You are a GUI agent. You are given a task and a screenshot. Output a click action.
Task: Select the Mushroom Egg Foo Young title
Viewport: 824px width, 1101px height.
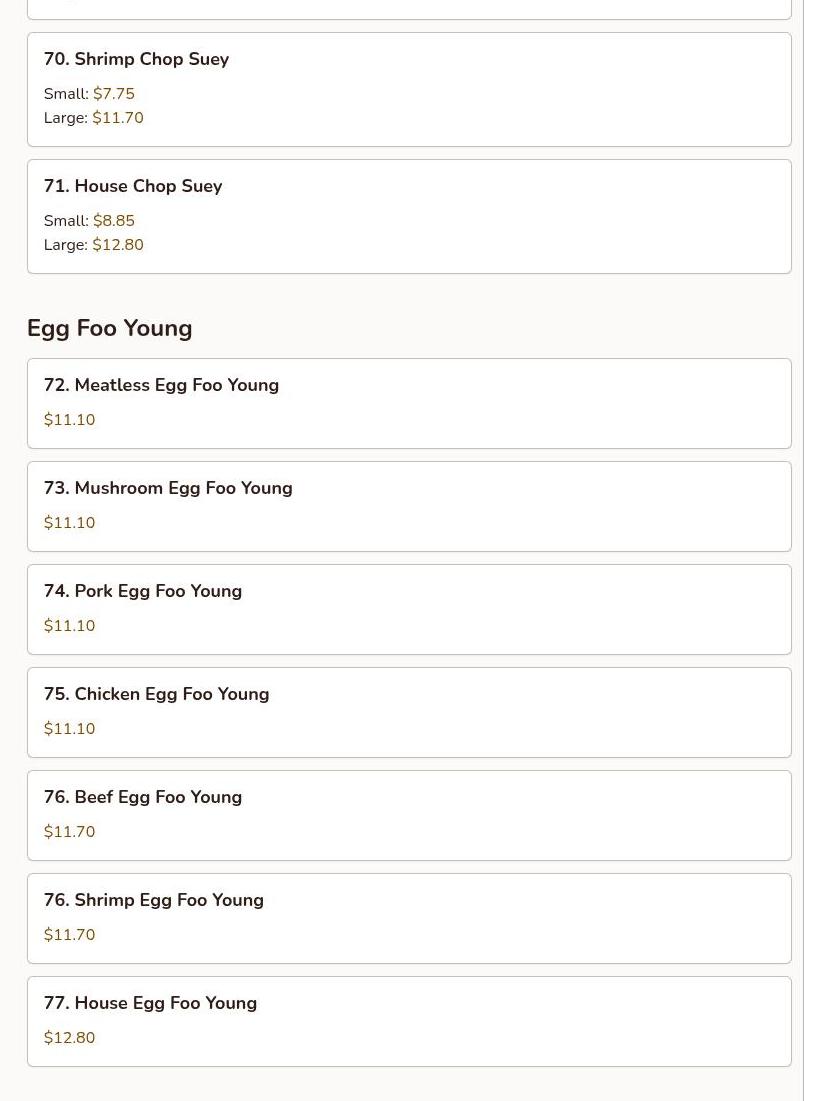coord(168,488)
